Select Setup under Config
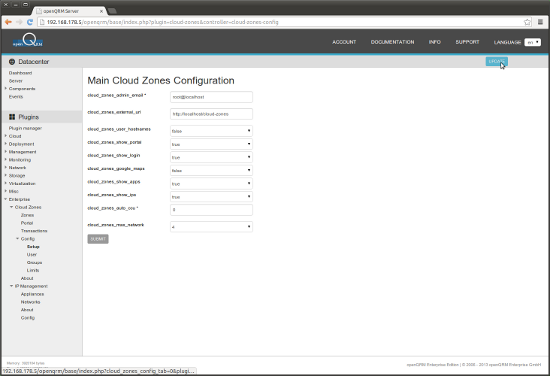 (x=33, y=247)
